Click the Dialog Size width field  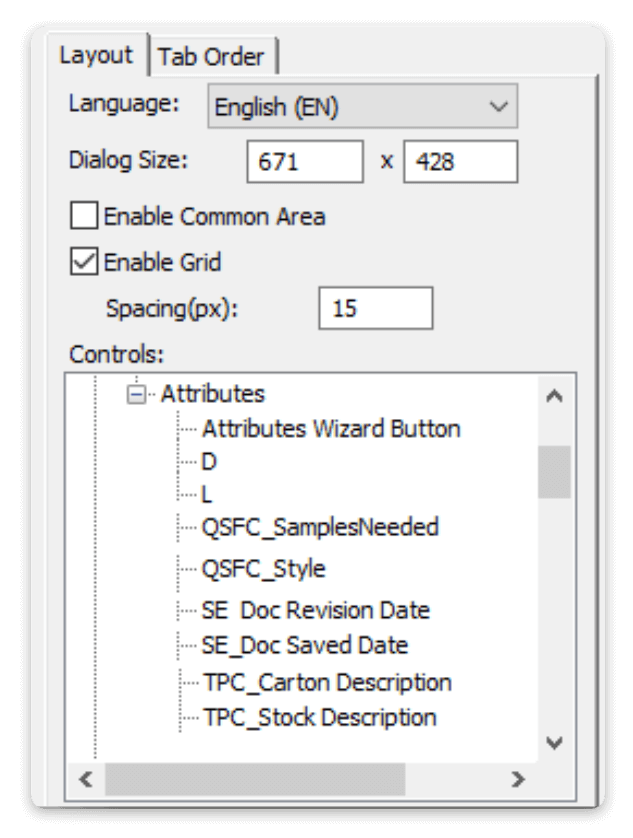tap(305, 162)
